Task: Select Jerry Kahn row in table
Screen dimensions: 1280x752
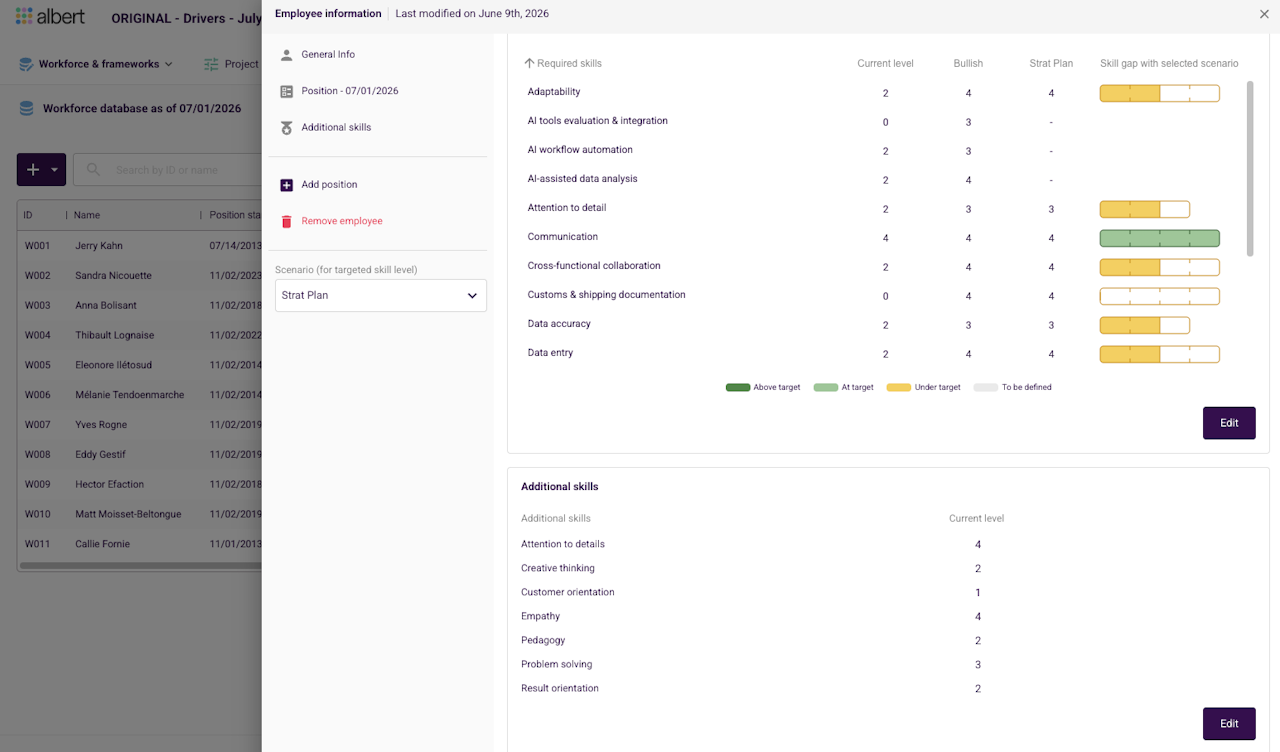Action: tap(139, 246)
